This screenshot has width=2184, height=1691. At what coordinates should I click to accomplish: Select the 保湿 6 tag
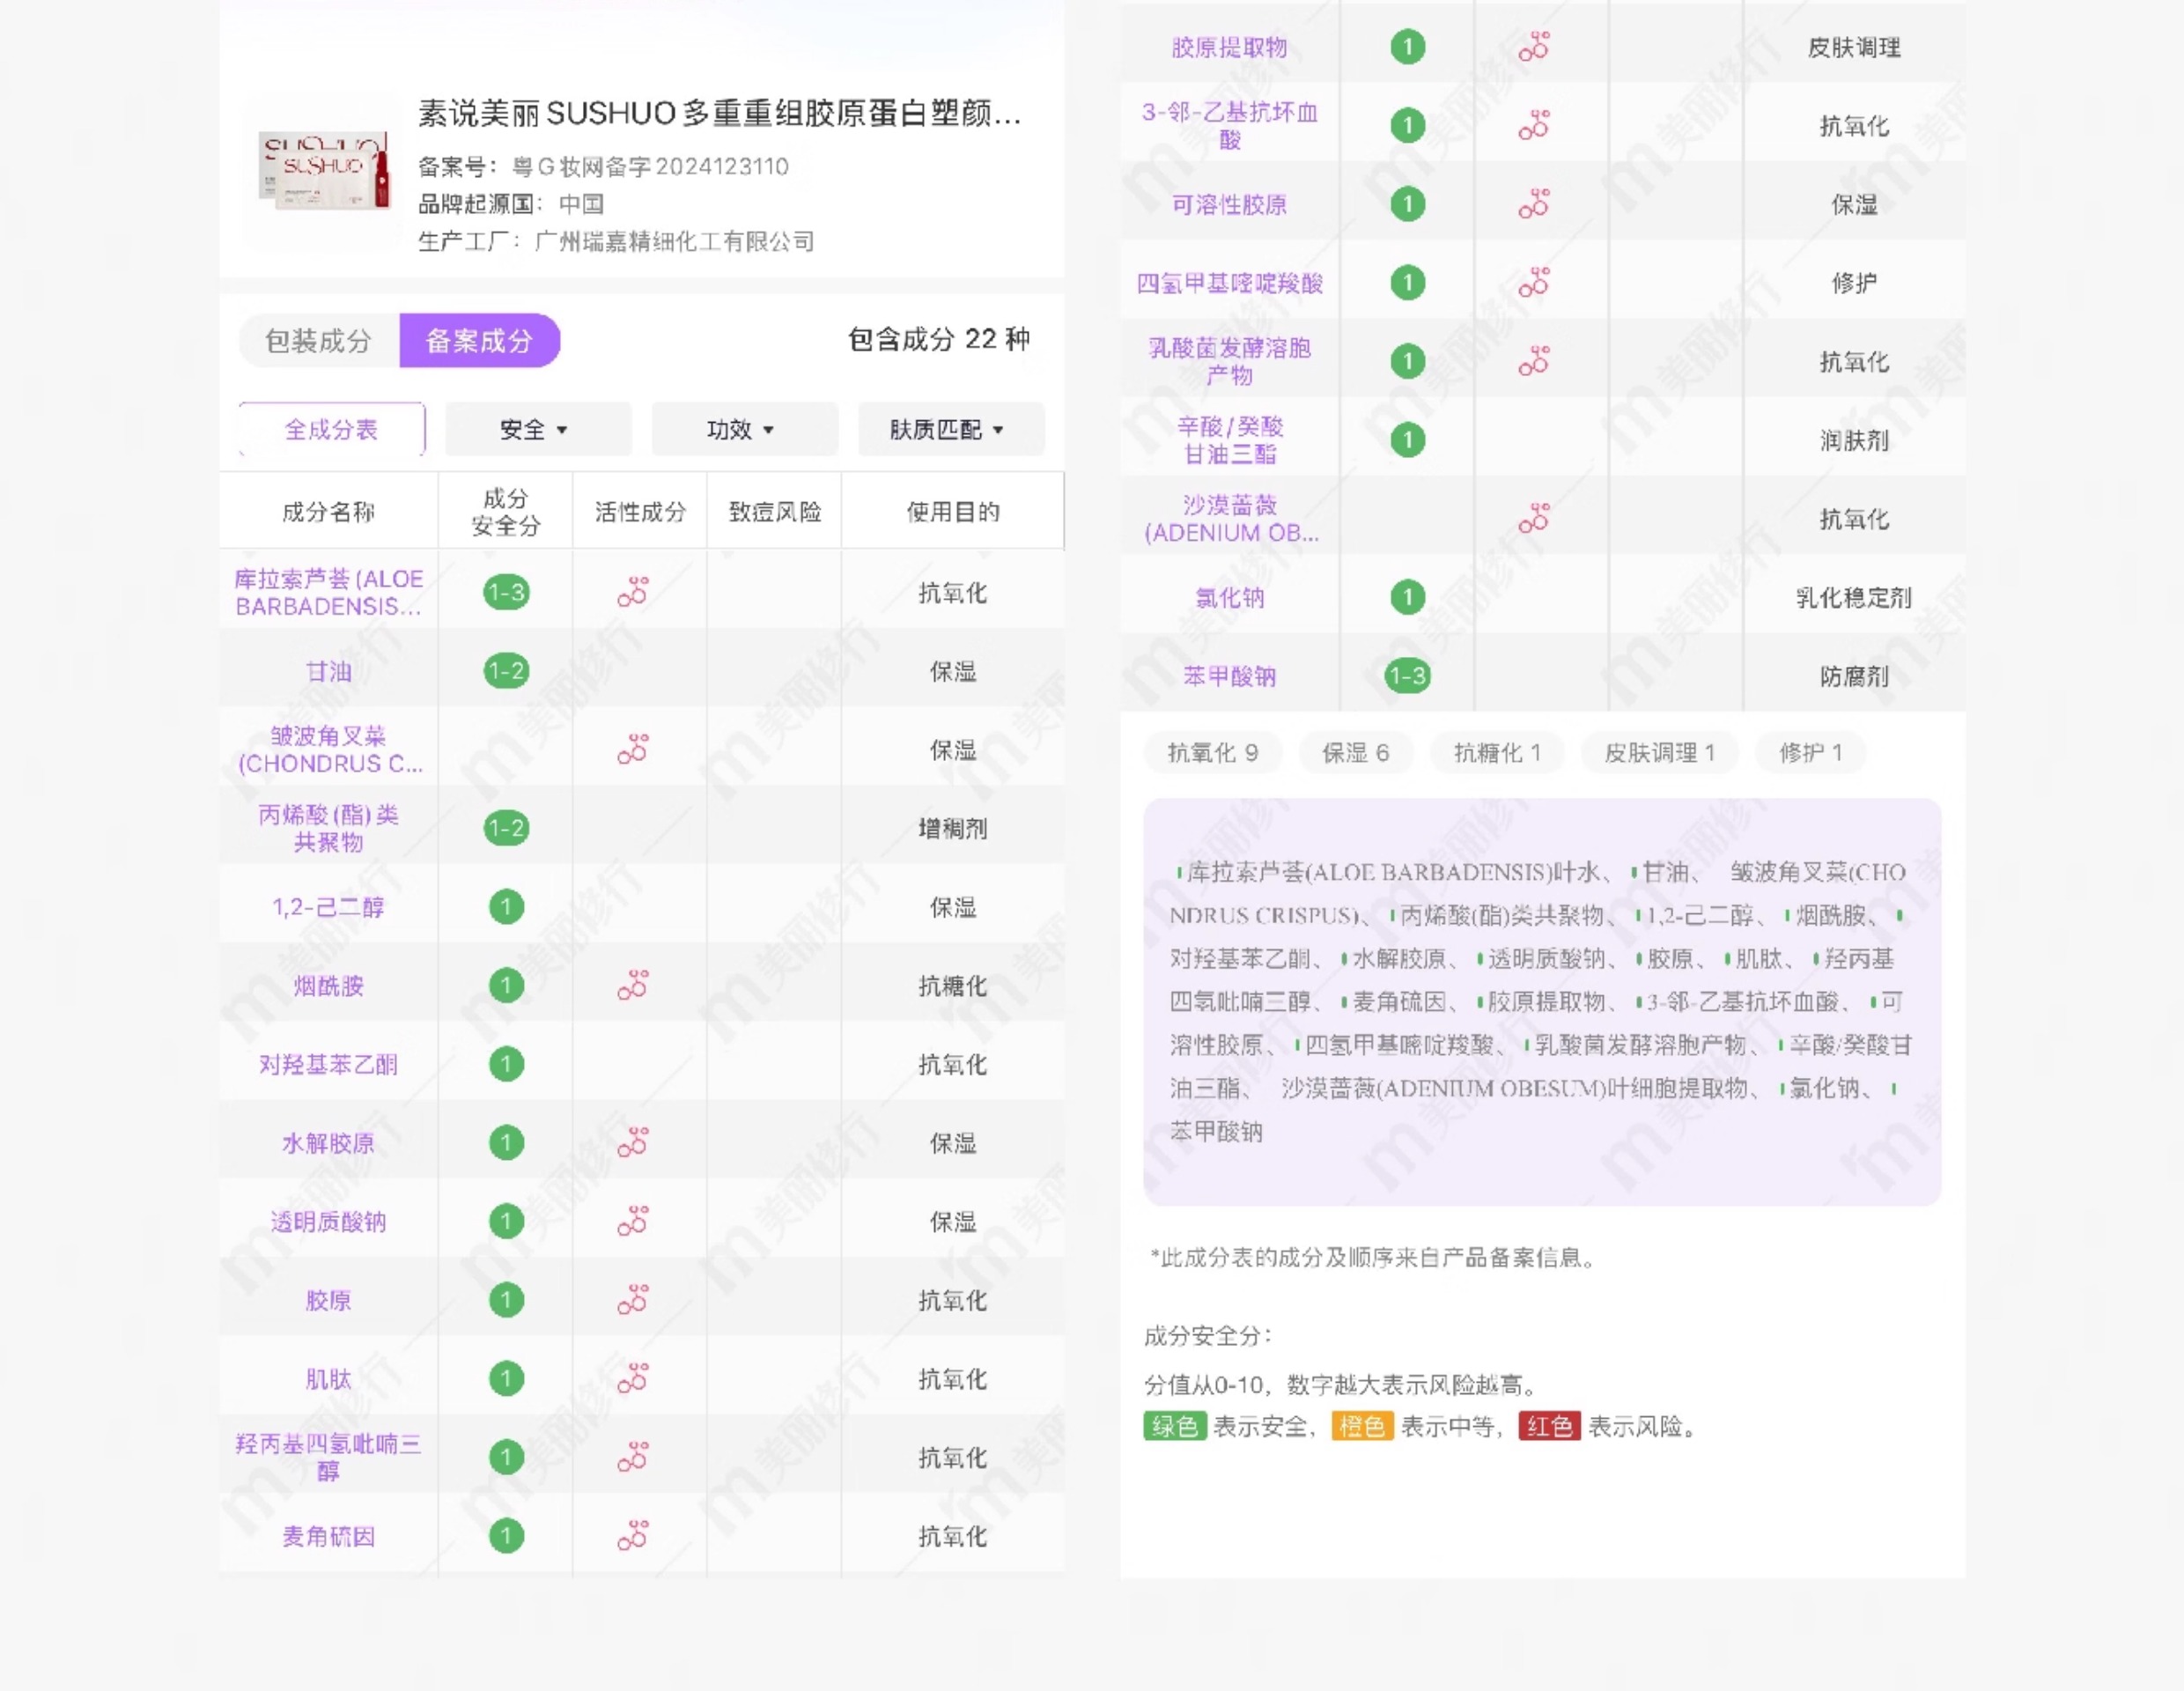[x=1356, y=753]
